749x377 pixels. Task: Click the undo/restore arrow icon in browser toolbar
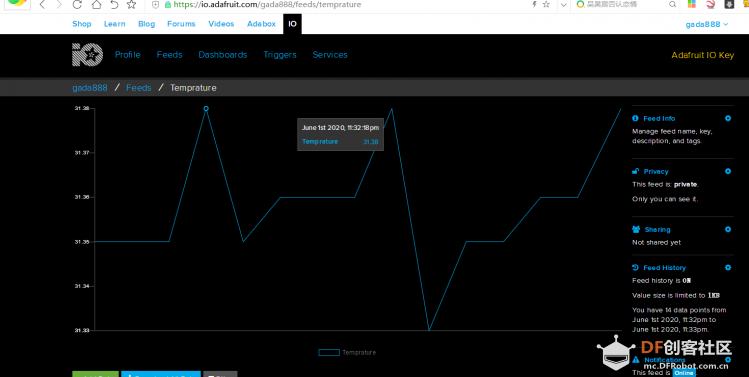(x=114, y=5)
